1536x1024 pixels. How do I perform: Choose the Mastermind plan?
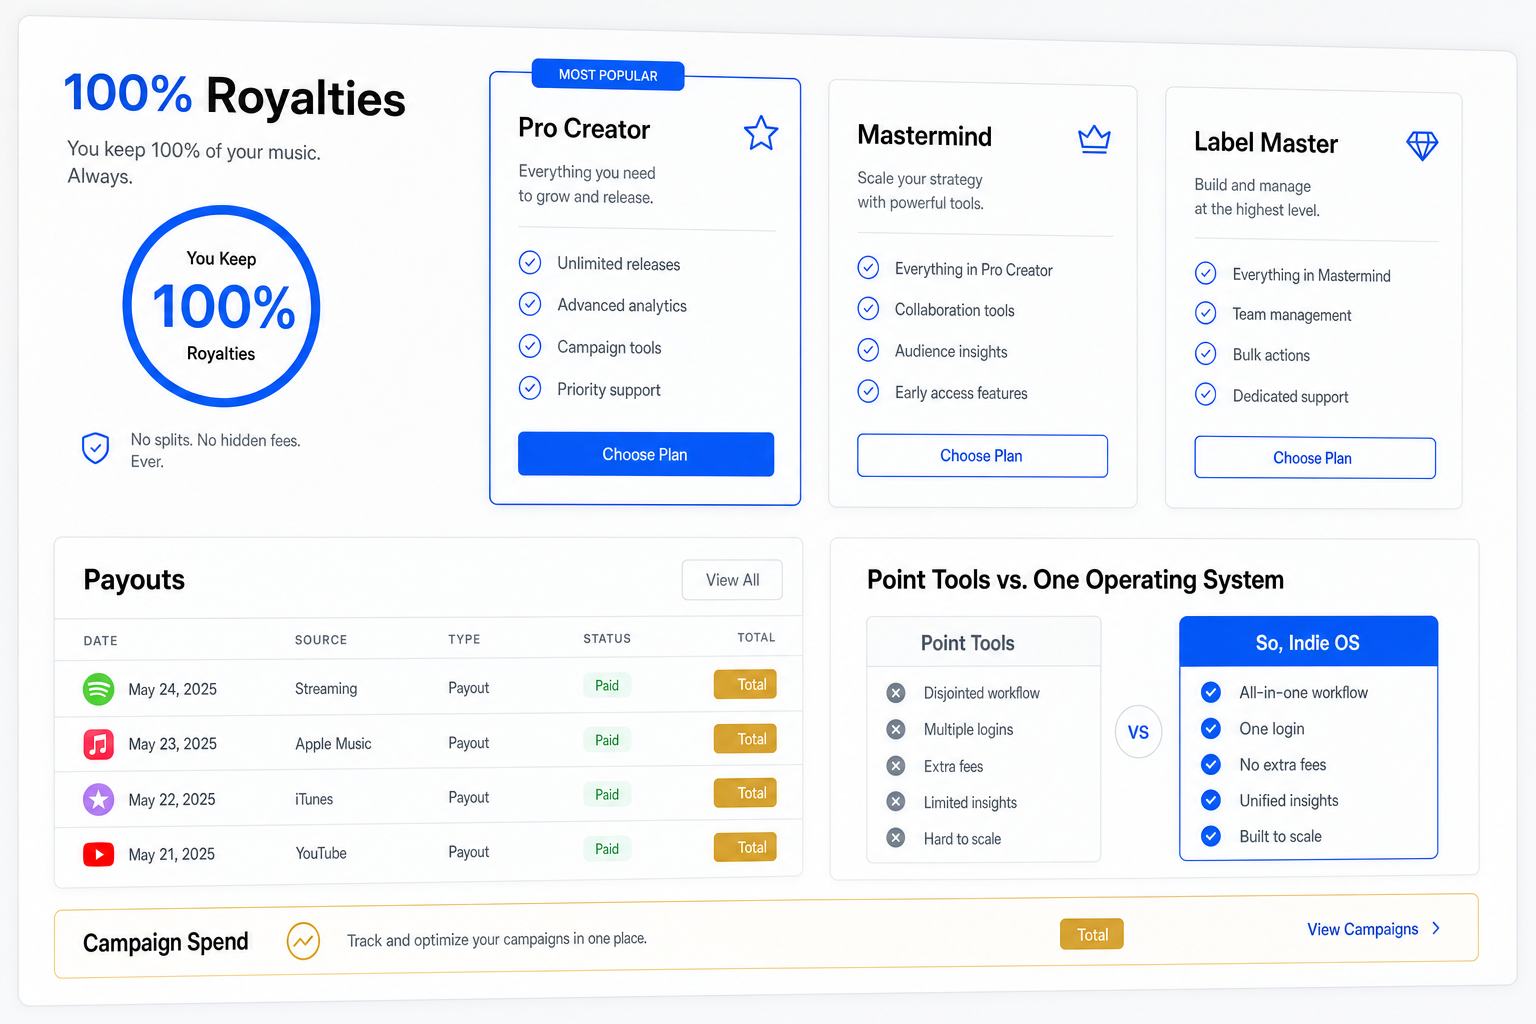tap(982, 456)
